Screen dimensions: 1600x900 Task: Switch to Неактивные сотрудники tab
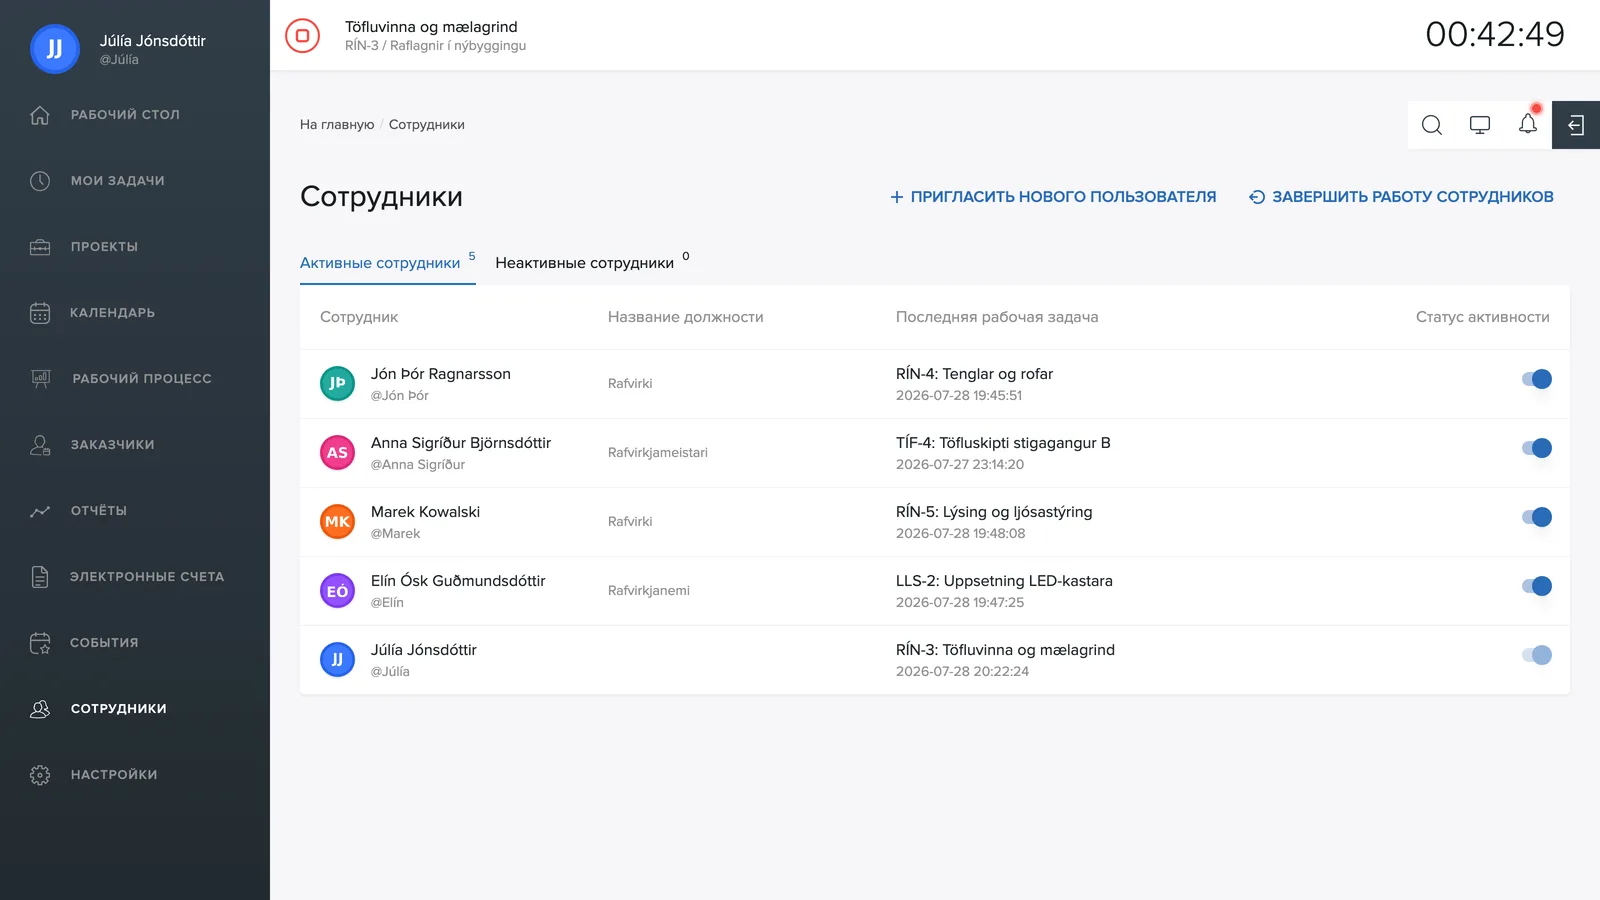pyautogui.click(x=592, y=262)
